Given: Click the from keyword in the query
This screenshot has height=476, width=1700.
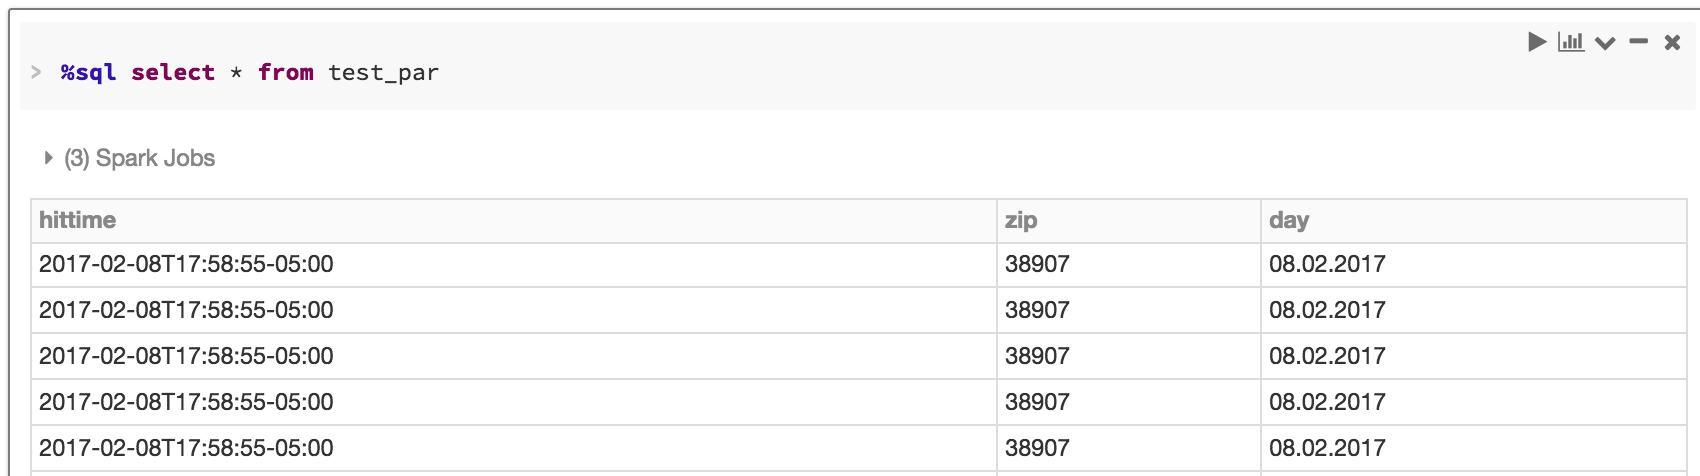Looking at the screenshot, I should (286, 72).
